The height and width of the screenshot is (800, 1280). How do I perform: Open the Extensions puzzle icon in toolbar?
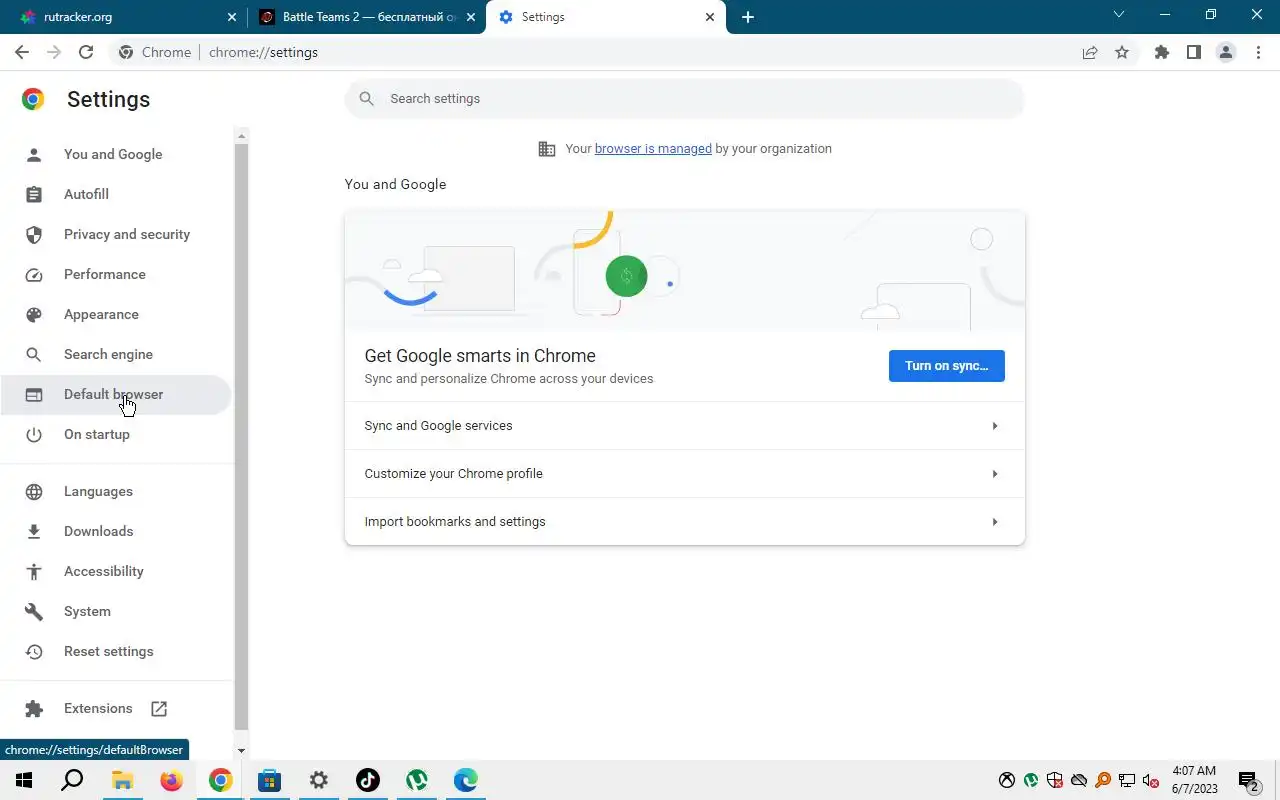tap(1161, 52)
